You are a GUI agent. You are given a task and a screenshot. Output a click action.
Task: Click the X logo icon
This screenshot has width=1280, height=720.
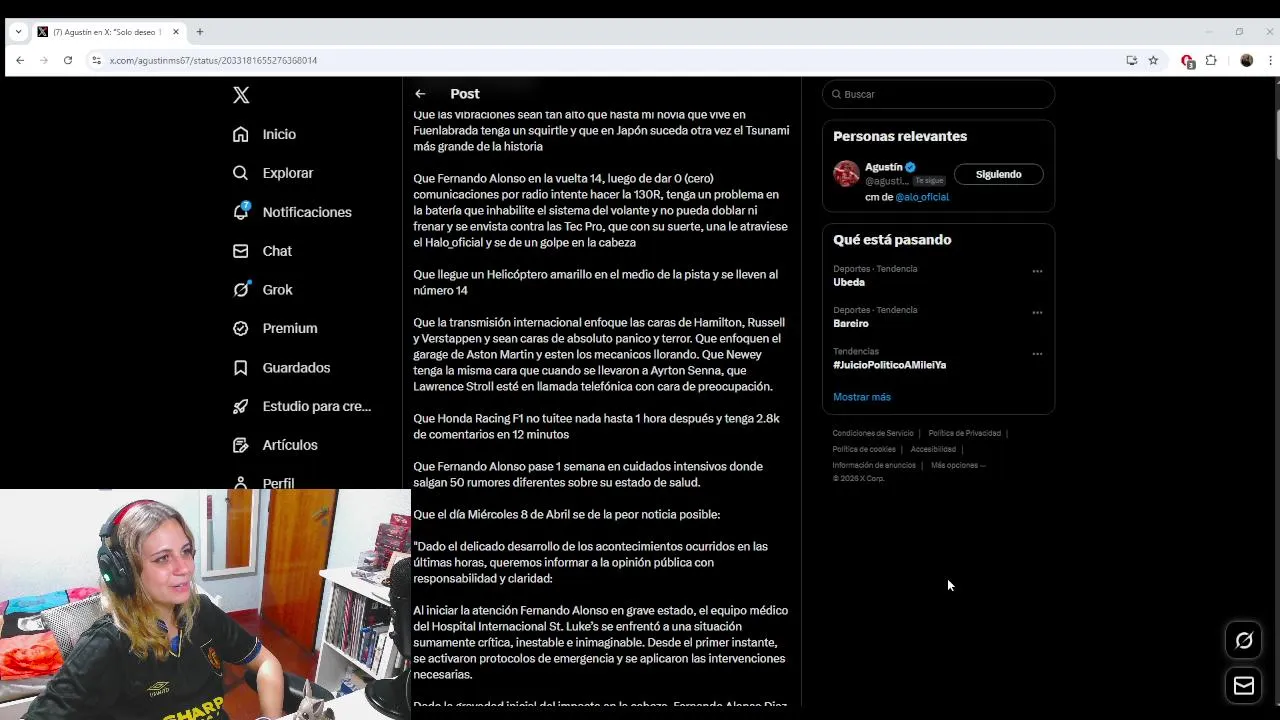[x=241, y=95]
